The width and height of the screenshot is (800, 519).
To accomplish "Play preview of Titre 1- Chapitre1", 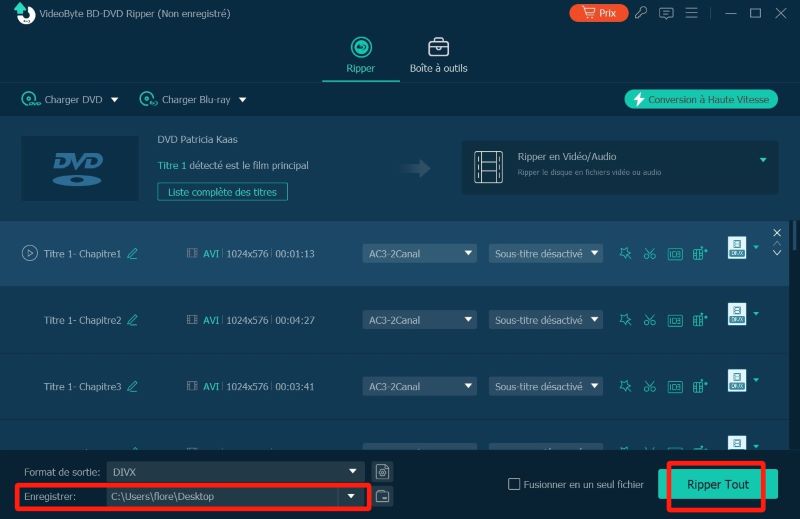I will [x=30, y=254].
